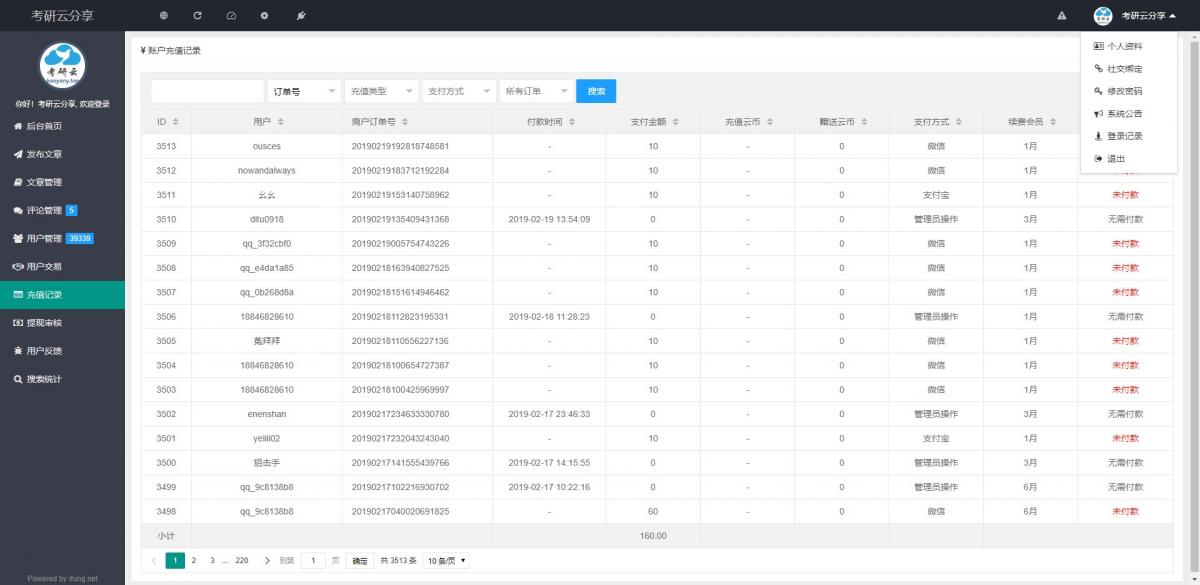The height and width of the screenshot is (585, 1200).
Task: Select 登录记录 from user menu
Action: 1128,136
